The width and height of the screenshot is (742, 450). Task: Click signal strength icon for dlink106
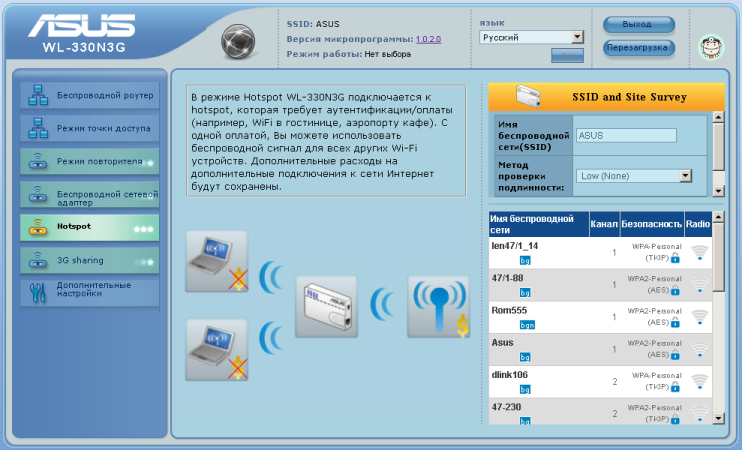click(x=699, y=381)
